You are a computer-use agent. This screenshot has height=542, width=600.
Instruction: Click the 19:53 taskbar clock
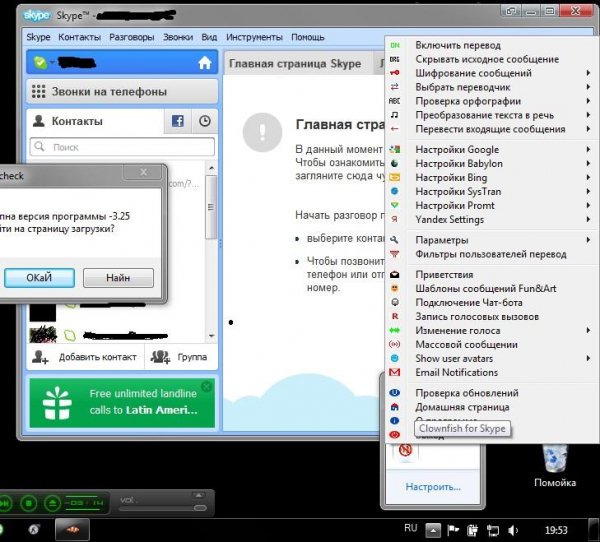click(x=556, y=530)
